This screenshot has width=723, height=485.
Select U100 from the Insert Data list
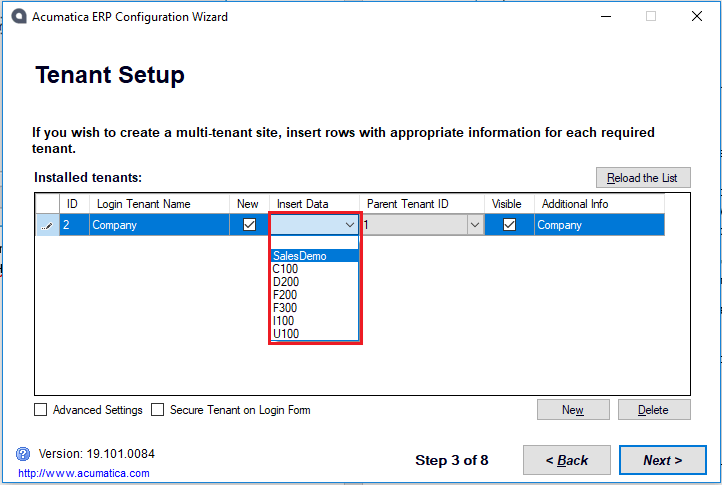click(314, 333)
